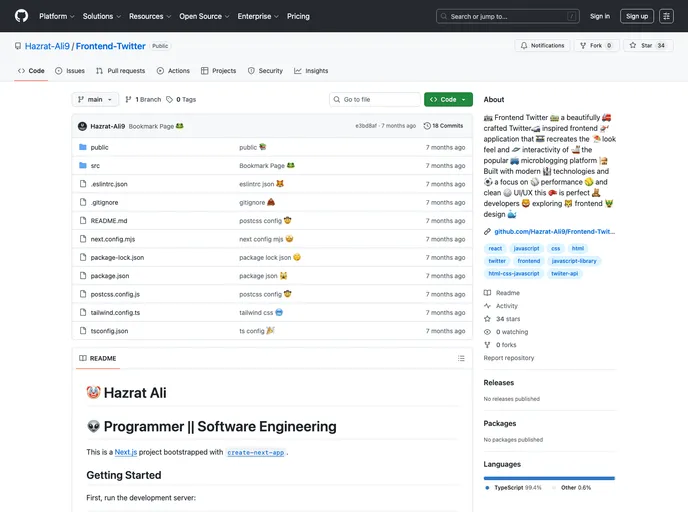Click the file icon of tsconfig.json
Image resolution: width=688 pixels, height=512 pixels.
(82, 331)
